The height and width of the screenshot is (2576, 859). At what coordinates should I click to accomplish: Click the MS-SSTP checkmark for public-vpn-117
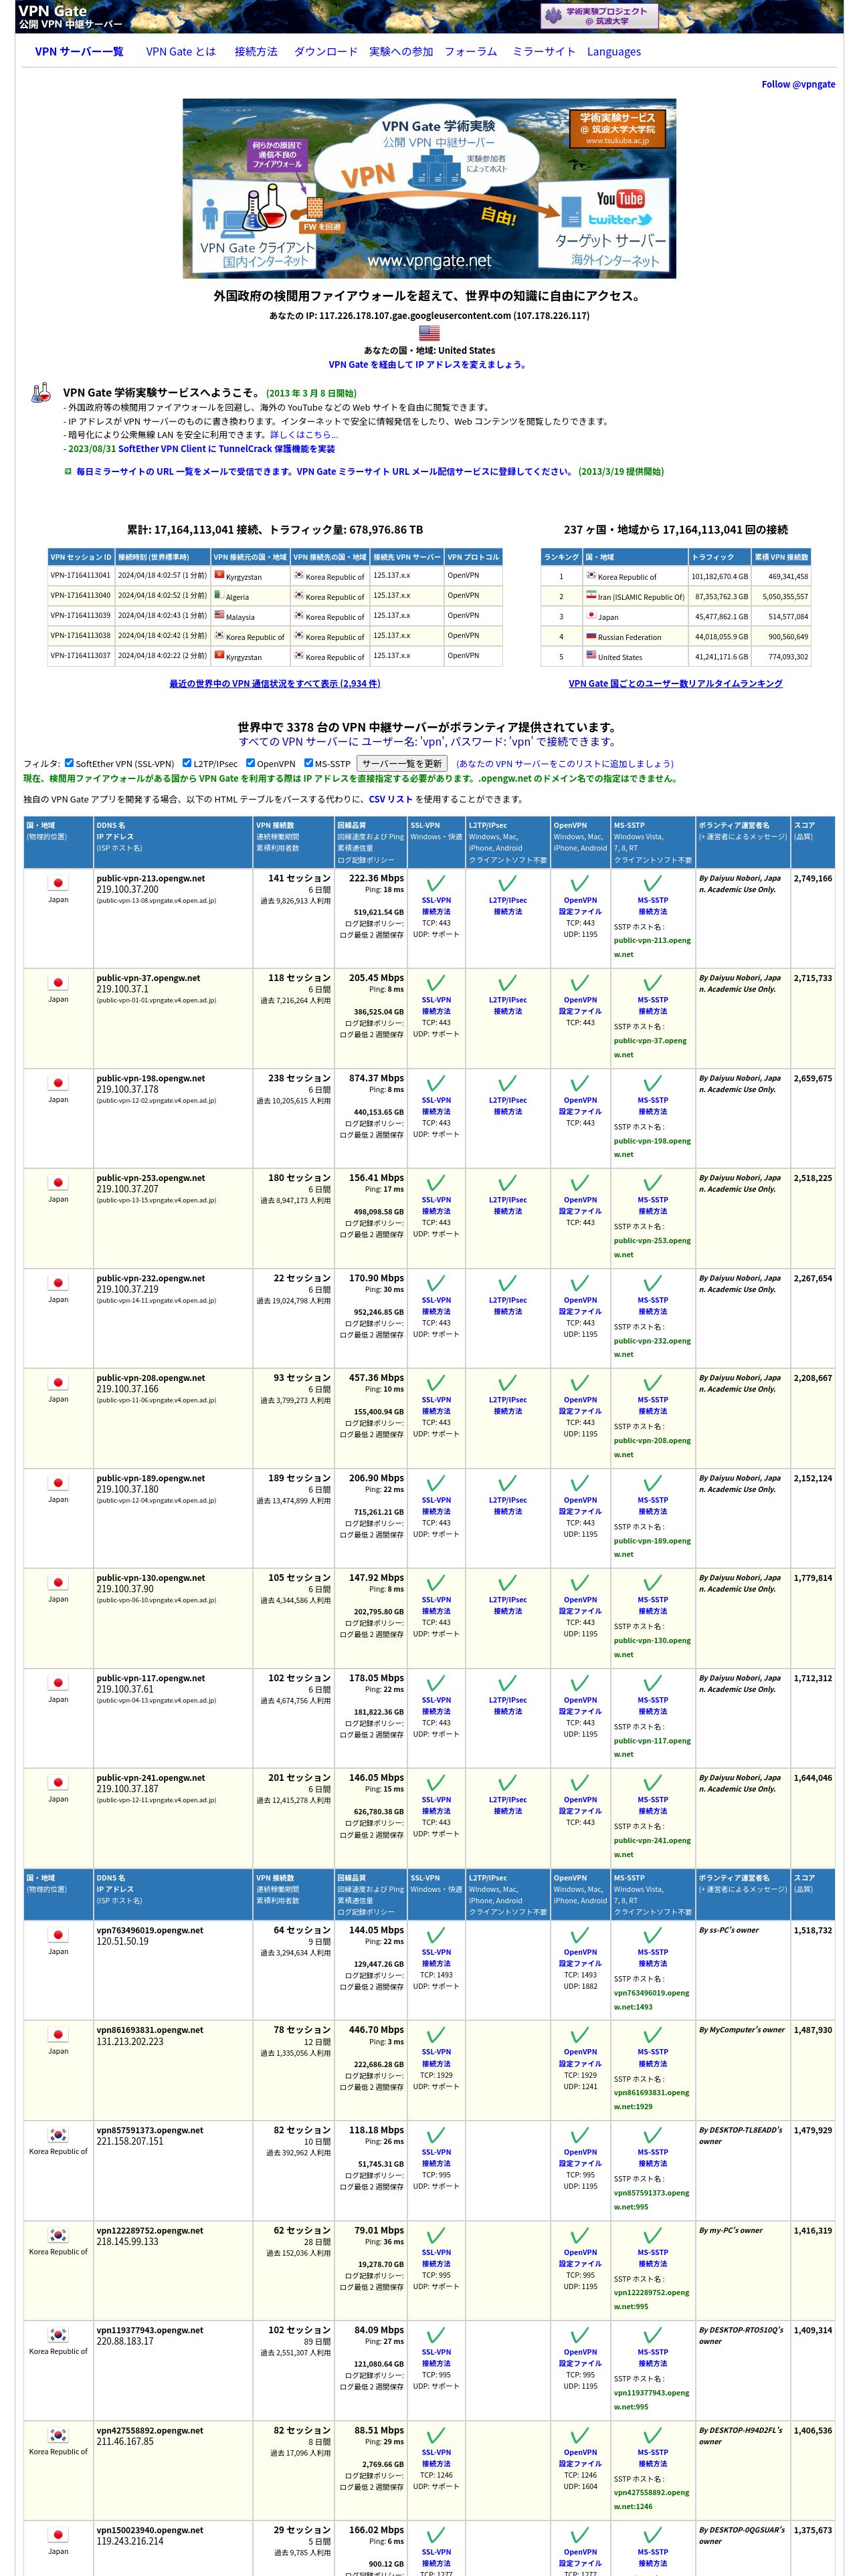[x=653, y=1684]
